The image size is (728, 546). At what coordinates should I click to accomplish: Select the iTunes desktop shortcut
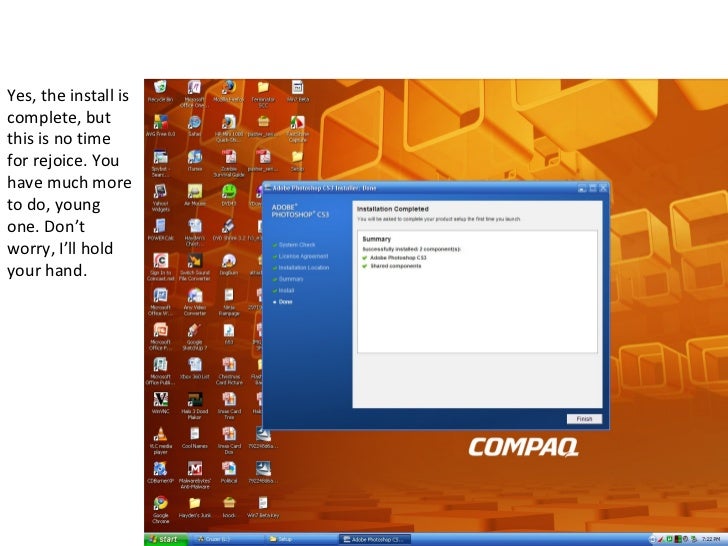[x=195, y=160]
